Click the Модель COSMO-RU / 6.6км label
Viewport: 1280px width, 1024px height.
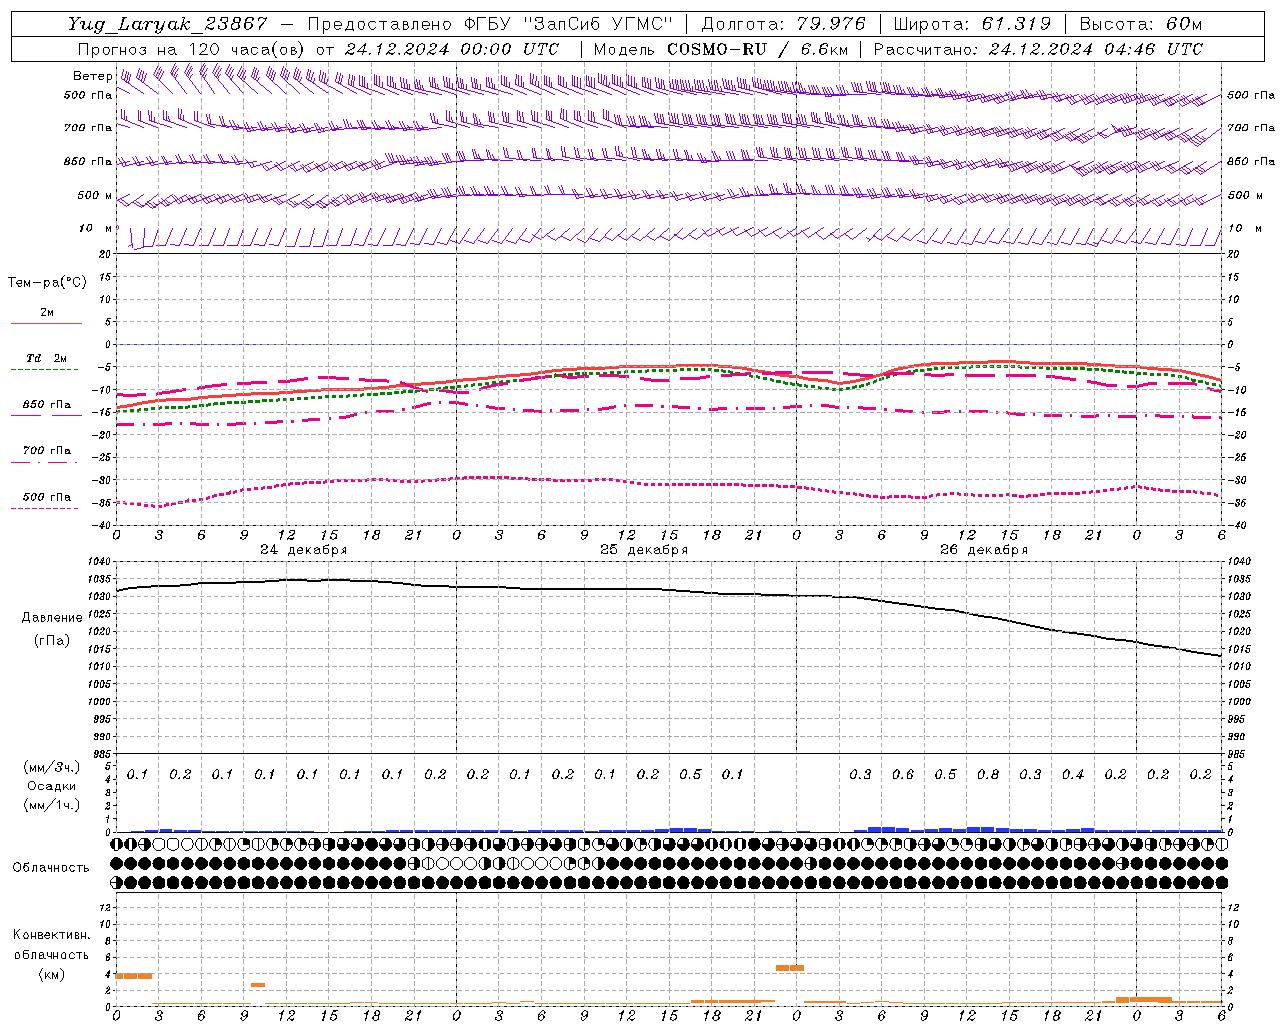pyautogui.click(x=720, y=49)
